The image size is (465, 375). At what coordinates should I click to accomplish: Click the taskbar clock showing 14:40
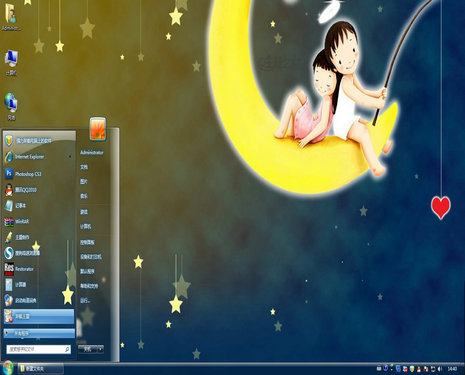(x=452, y=369)
